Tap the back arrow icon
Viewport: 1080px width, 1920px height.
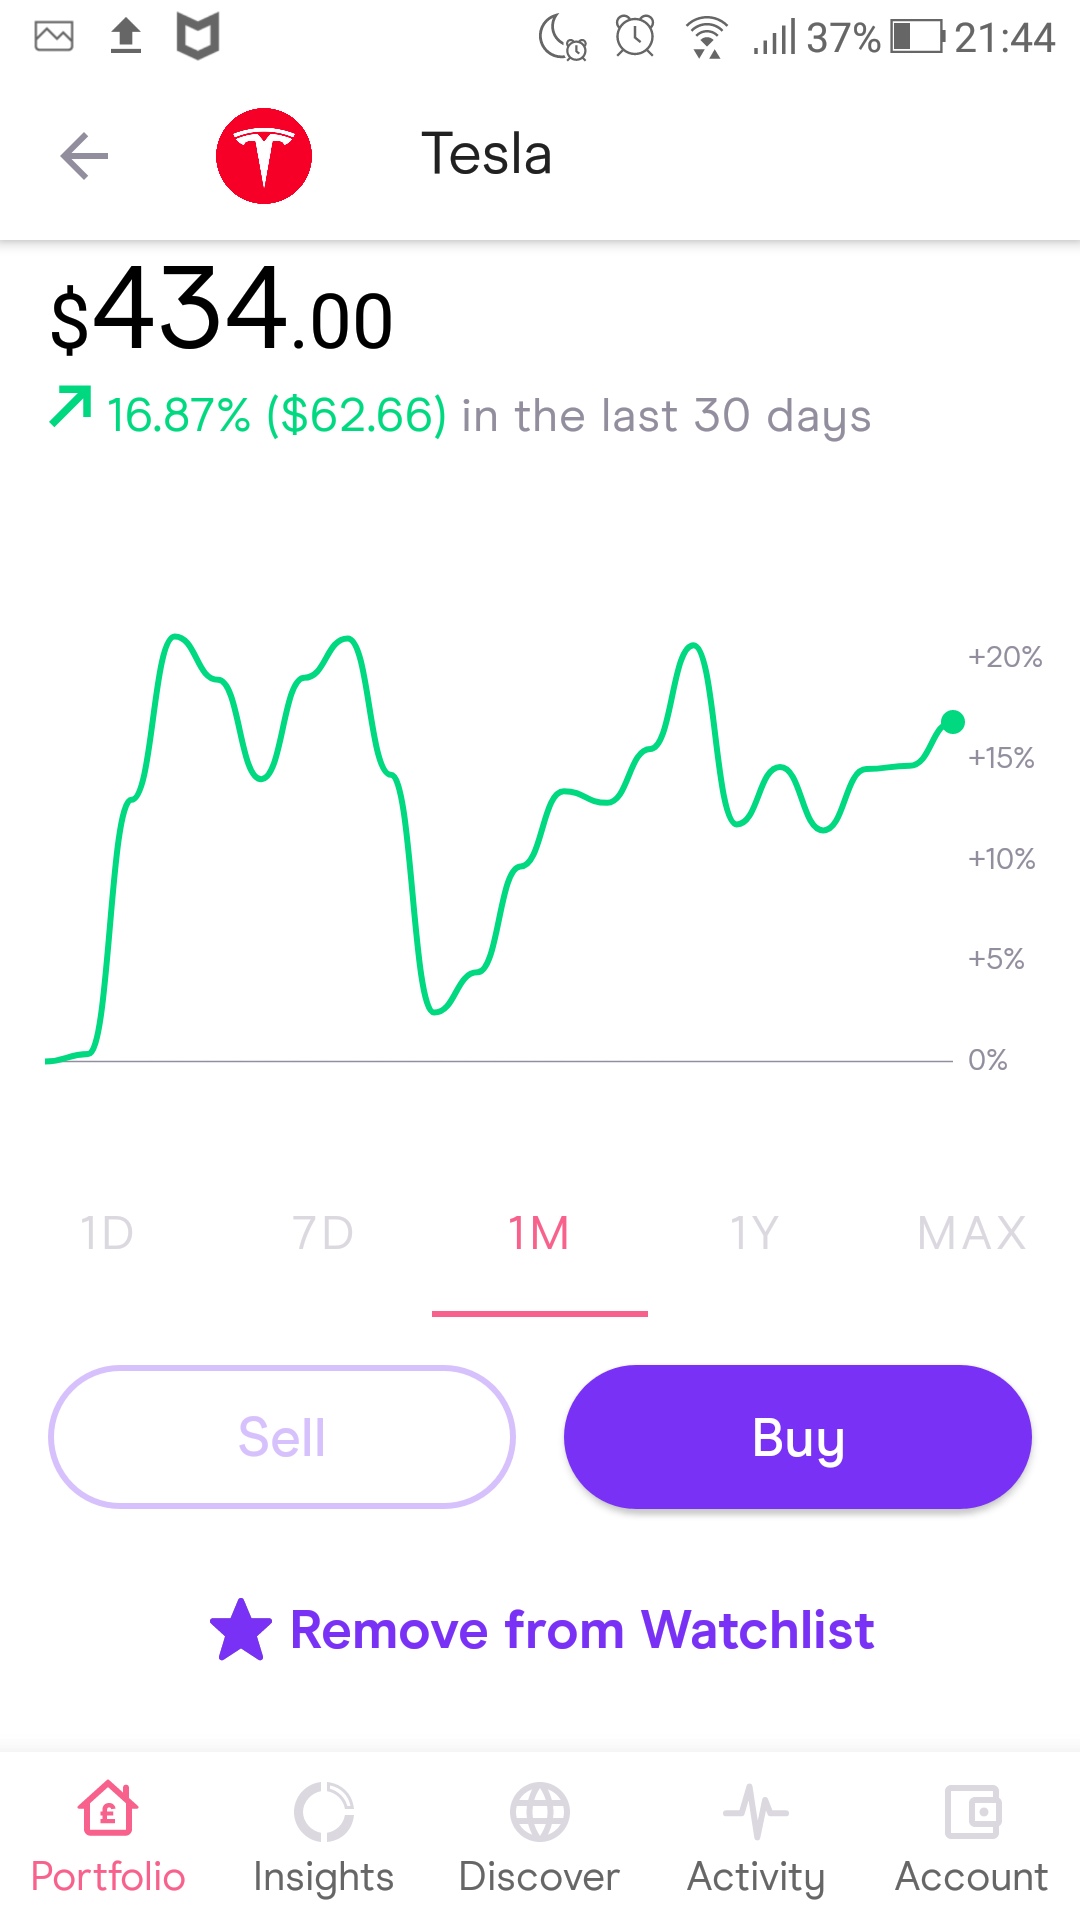84,156
